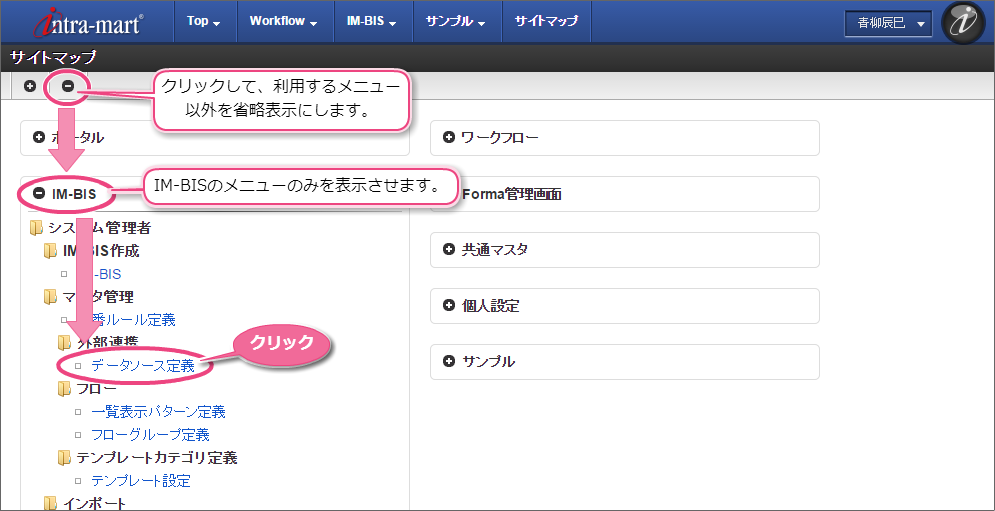Screen dimensions: 995x511
Task: Open the Workflow menu
Action: tap(284, 21)
